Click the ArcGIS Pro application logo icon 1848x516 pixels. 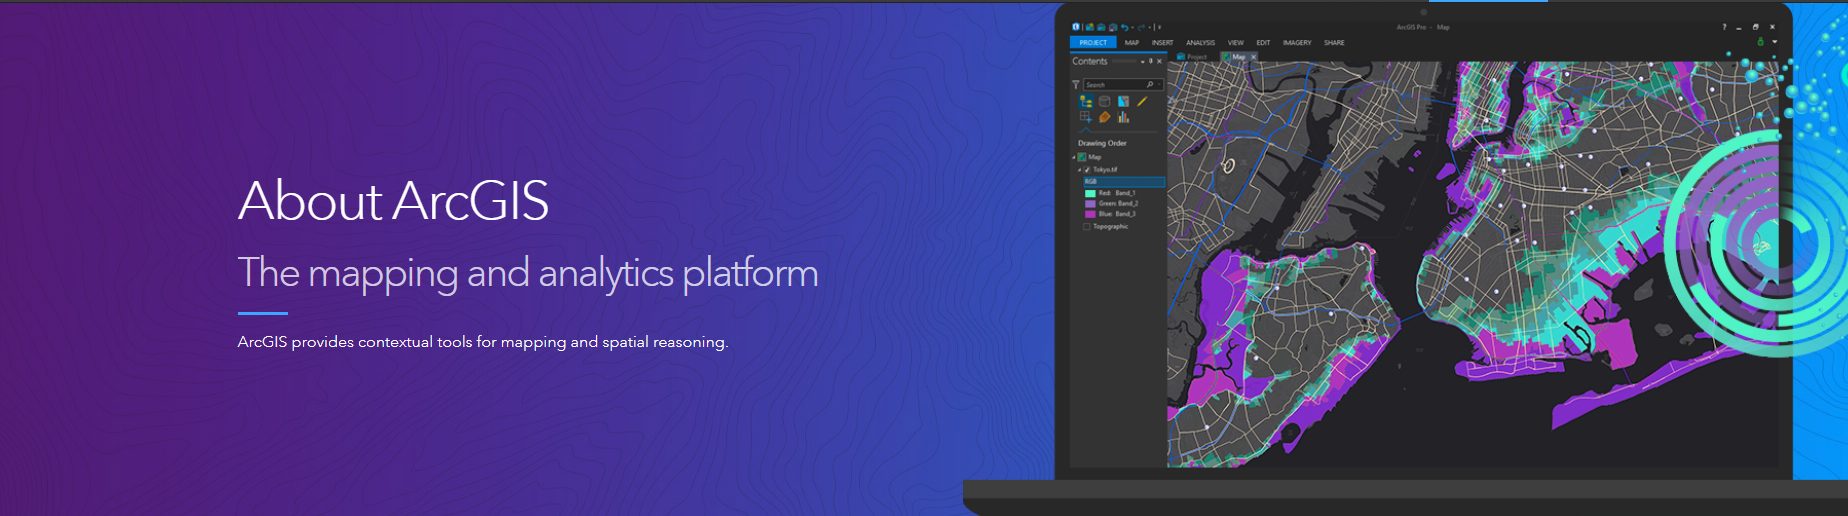[x=1076, y=27]
